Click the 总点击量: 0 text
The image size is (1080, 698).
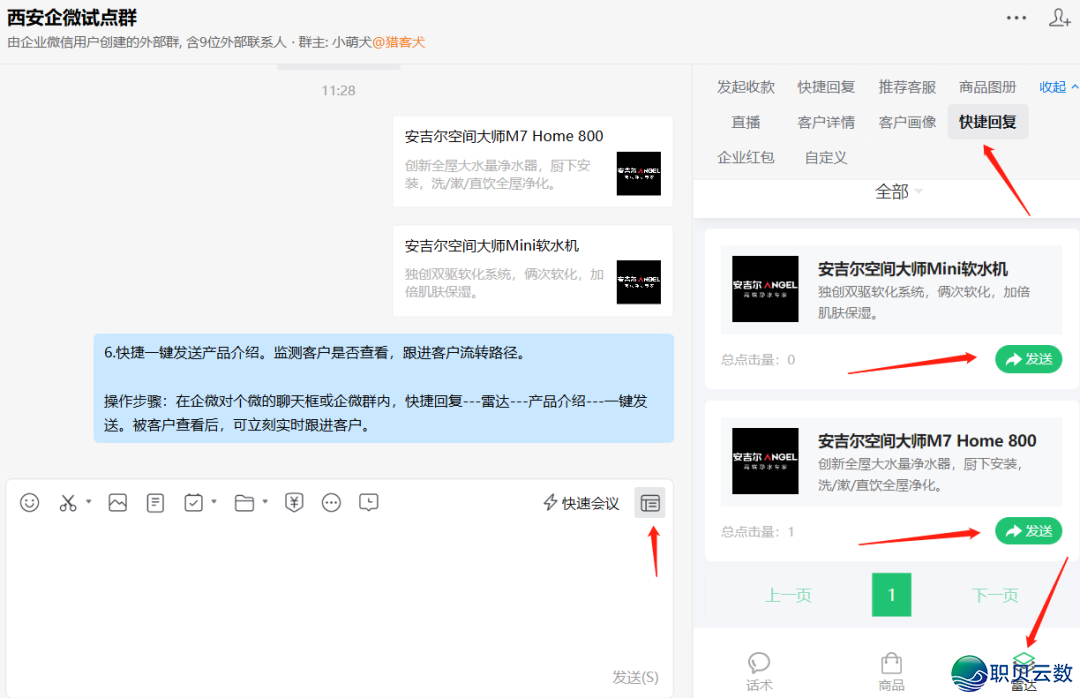pos(758,359)
